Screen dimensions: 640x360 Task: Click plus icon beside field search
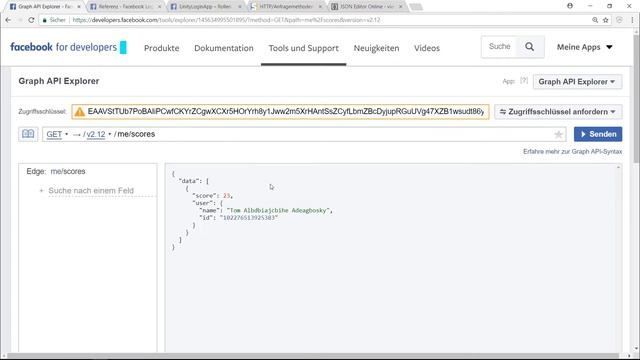click(41, 191)
